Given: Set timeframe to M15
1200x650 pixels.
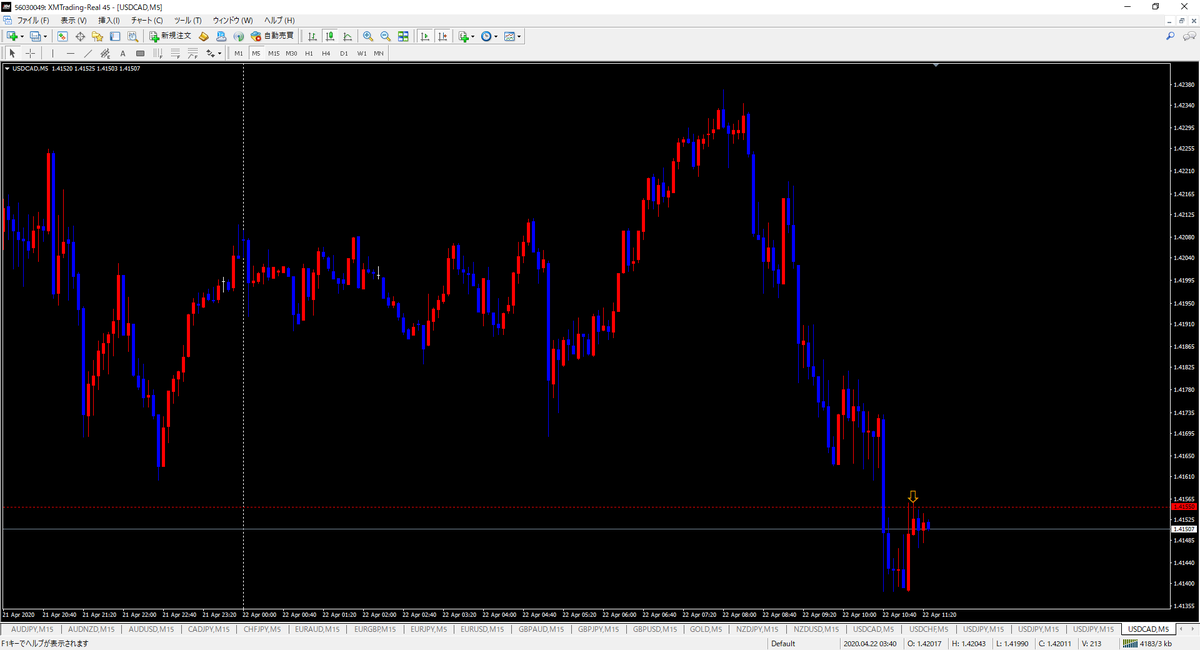Looking at the screenshot, I should 273,53.
